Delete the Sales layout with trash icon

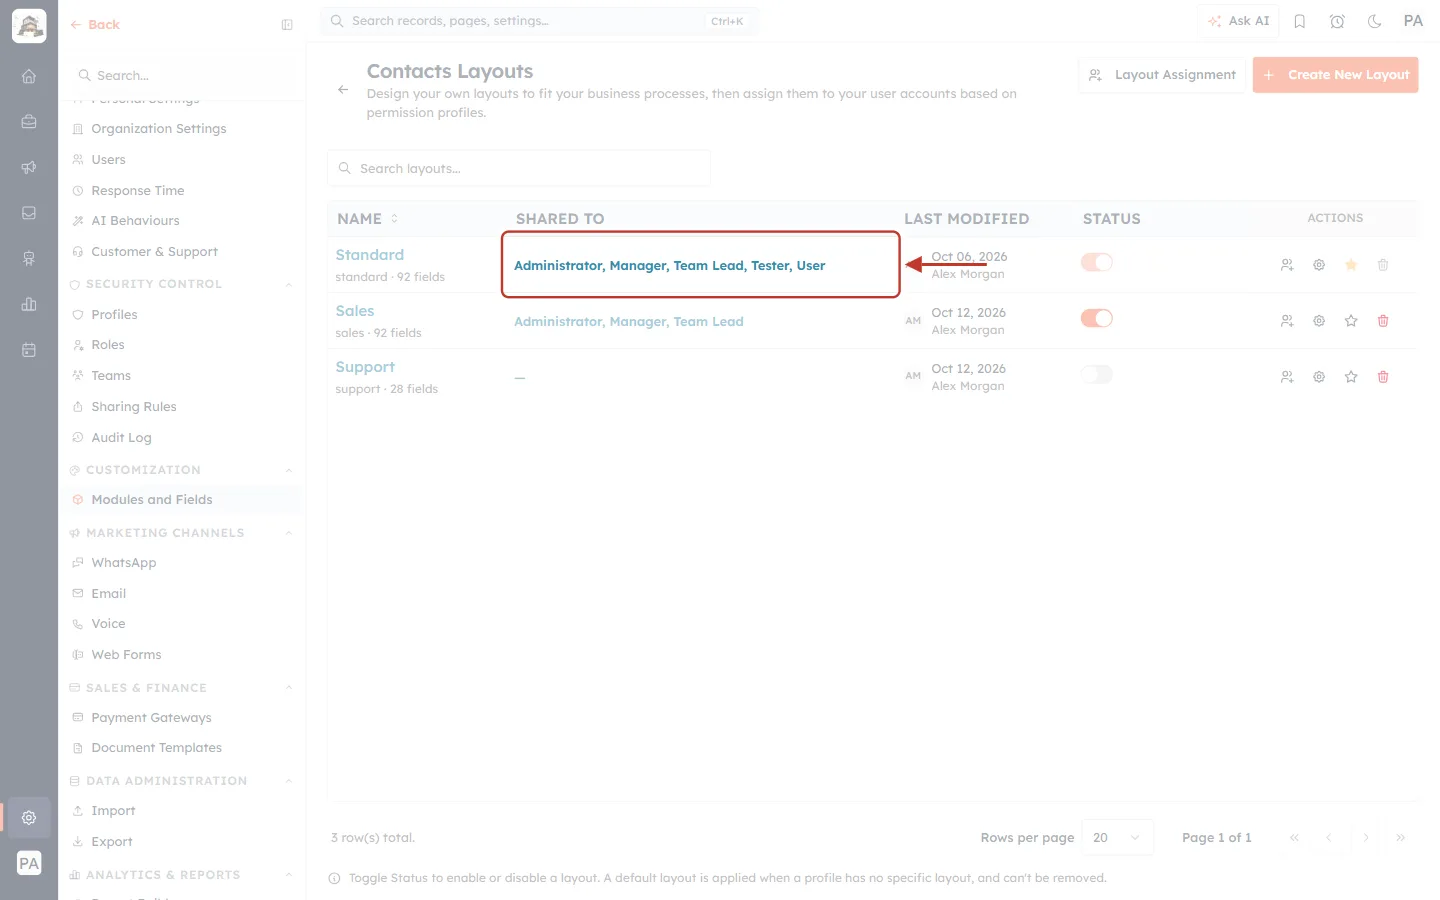coord(1383,321)
